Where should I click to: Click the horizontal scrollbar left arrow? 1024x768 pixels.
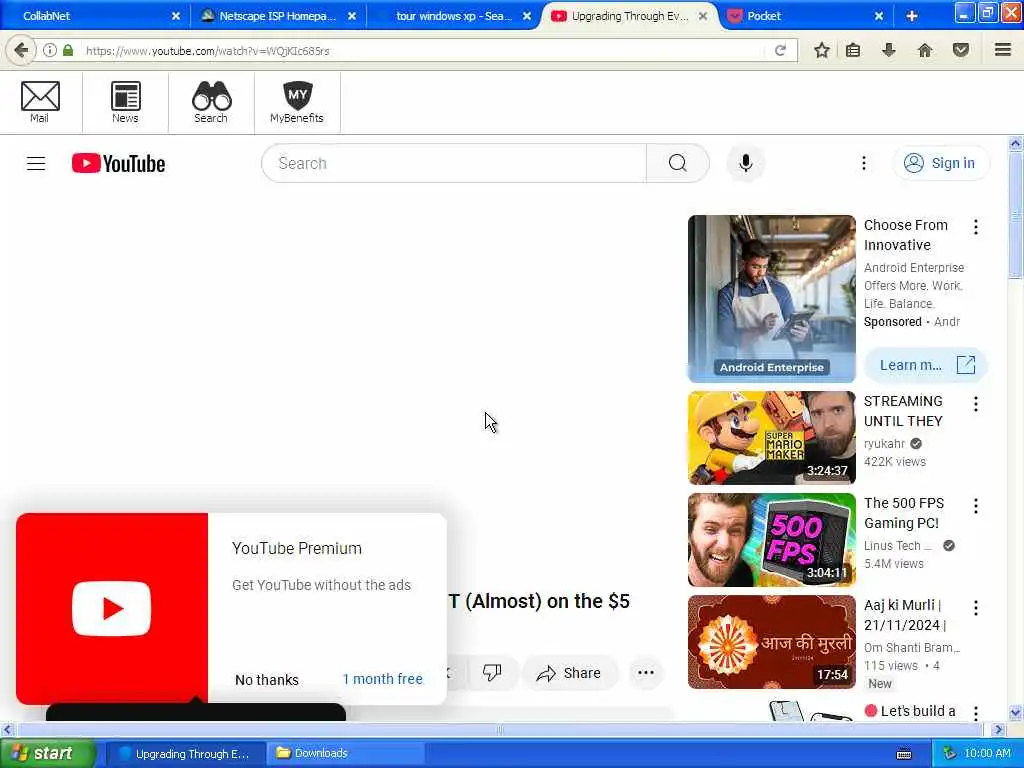pyautogui.click(x=7, y=729)
